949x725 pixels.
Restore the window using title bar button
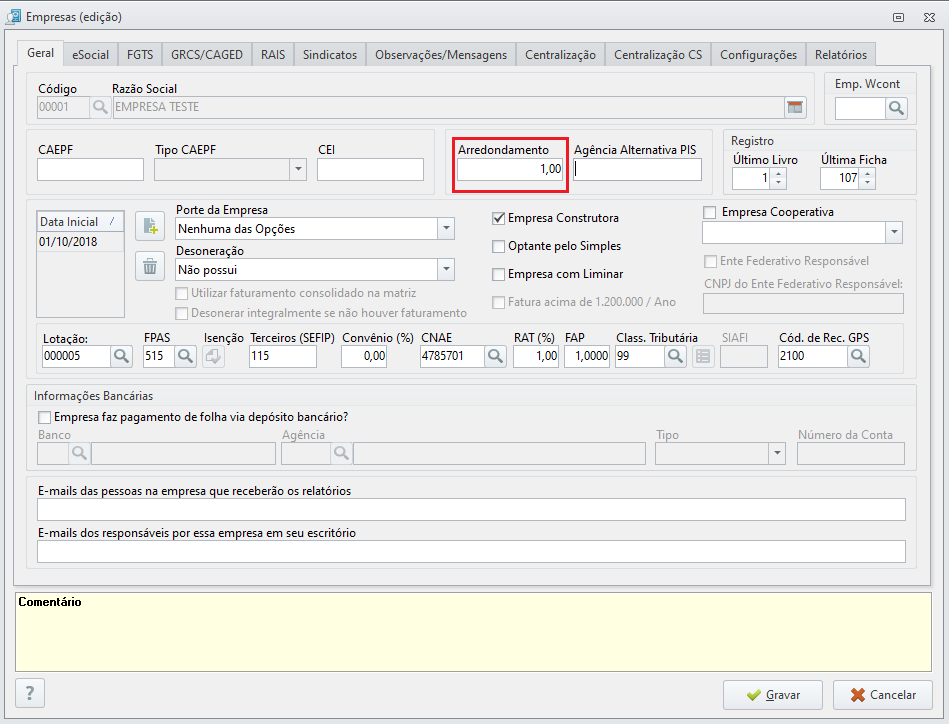[899, 18]
